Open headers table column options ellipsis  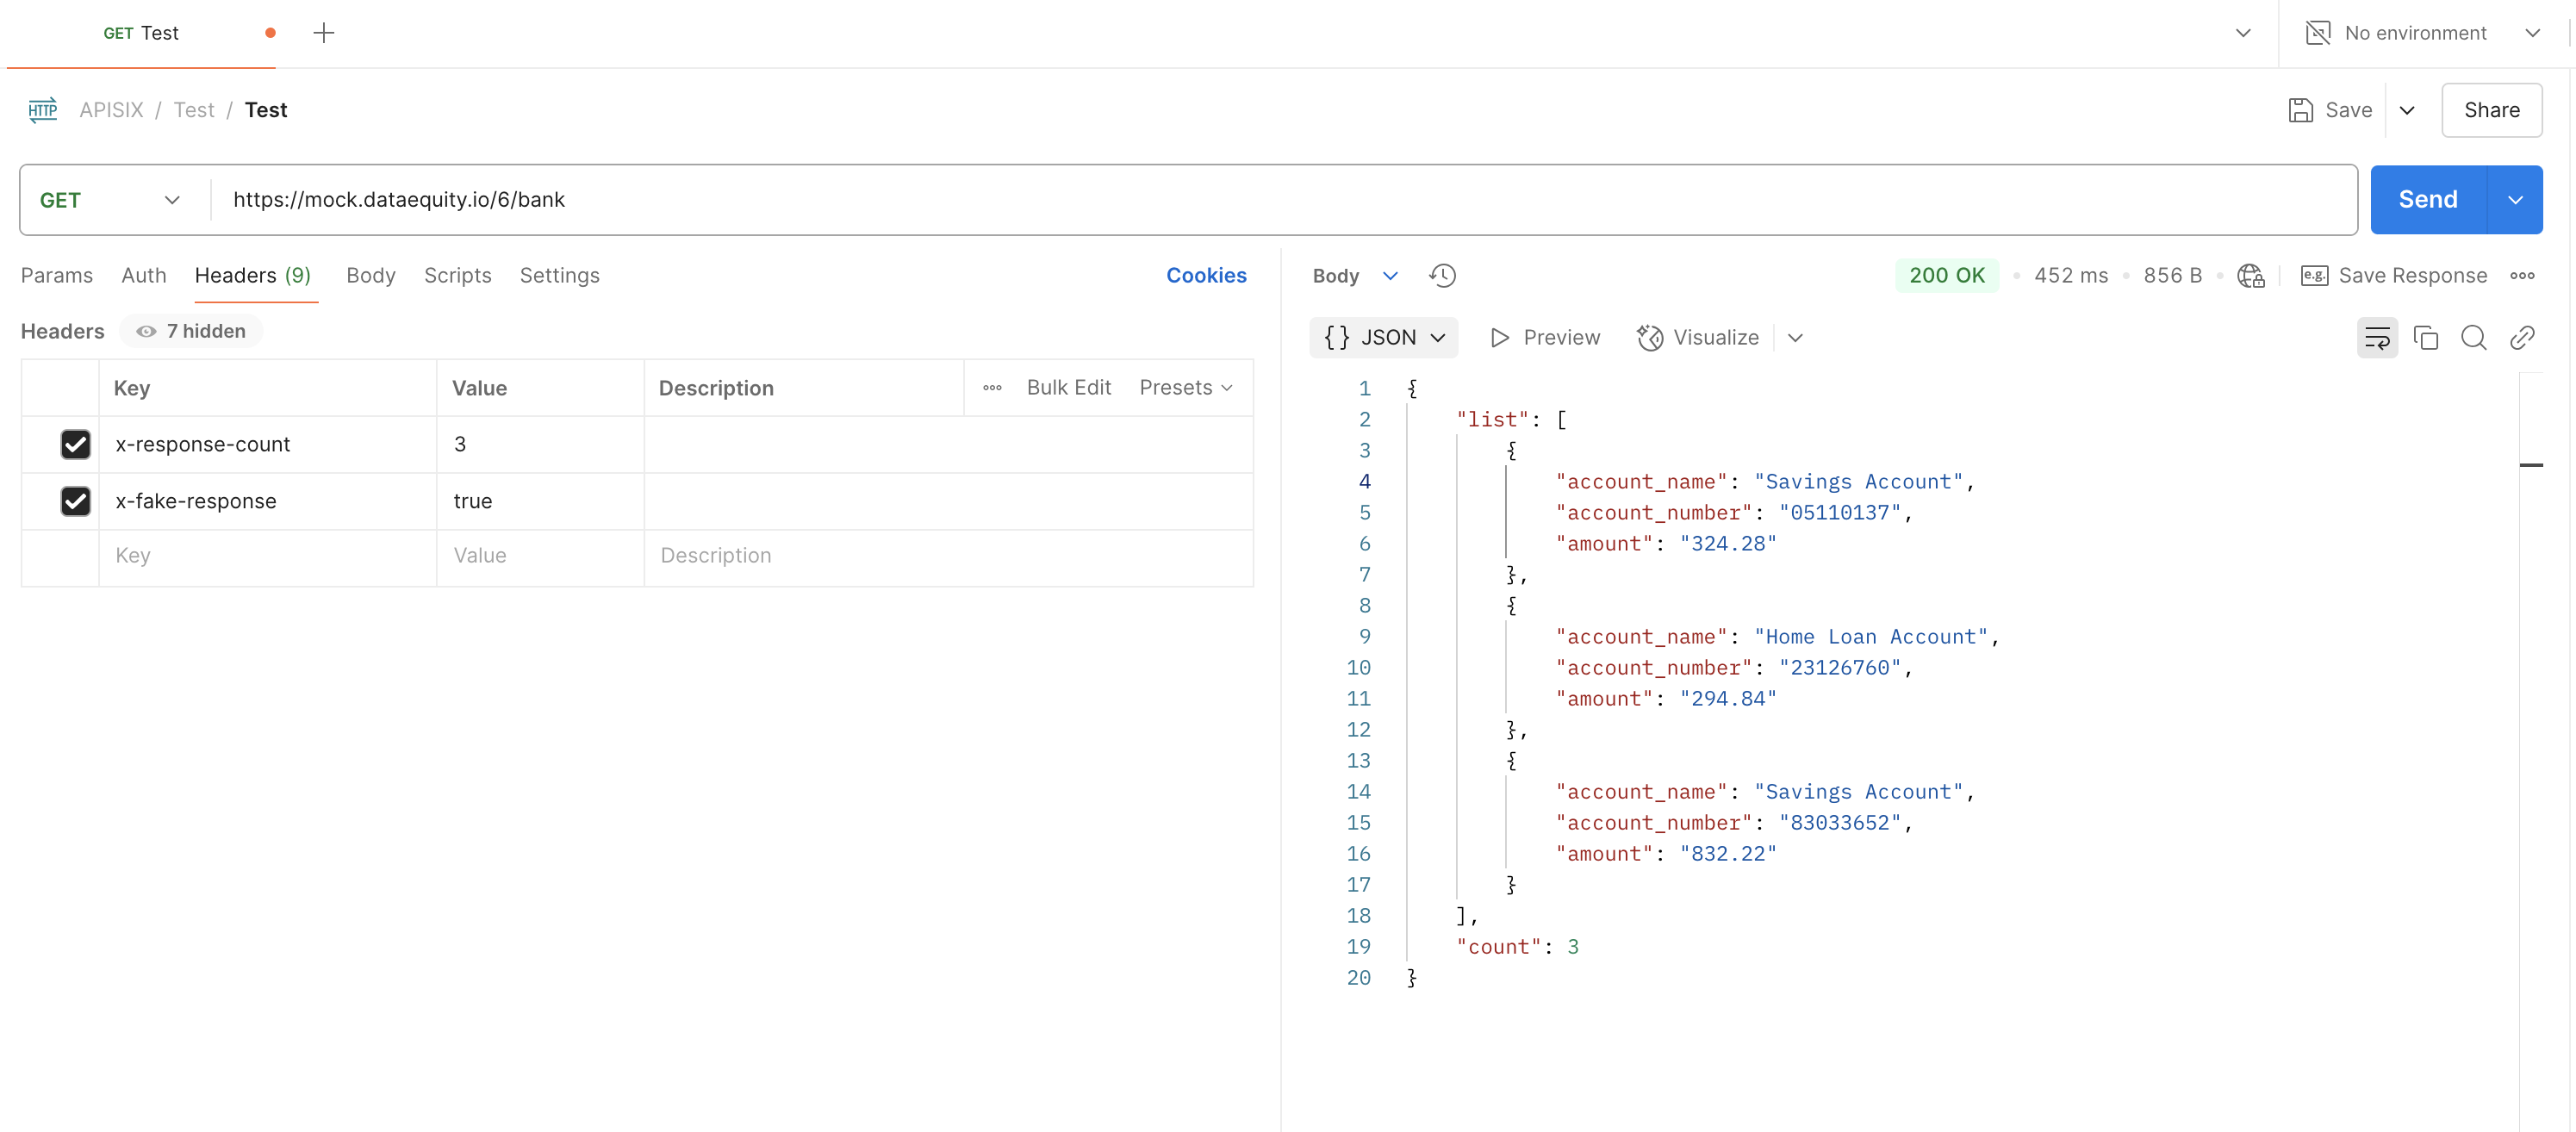point(991,388)
